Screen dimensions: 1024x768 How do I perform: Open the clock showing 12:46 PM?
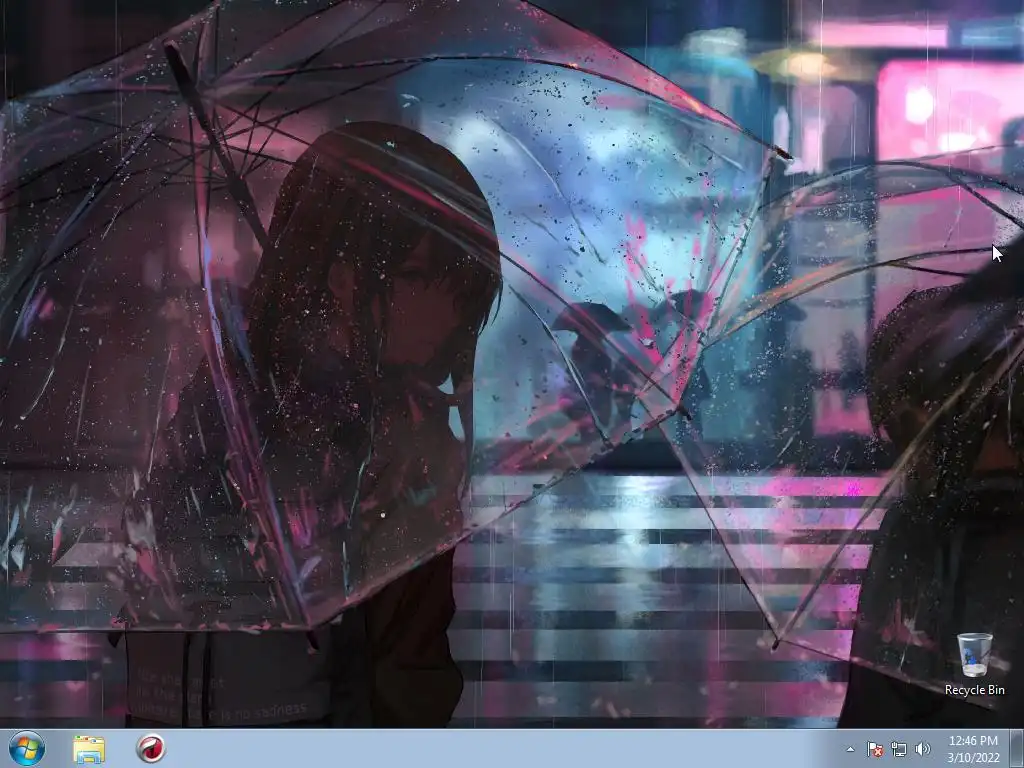pyautogui.click(x=973, y=749)
